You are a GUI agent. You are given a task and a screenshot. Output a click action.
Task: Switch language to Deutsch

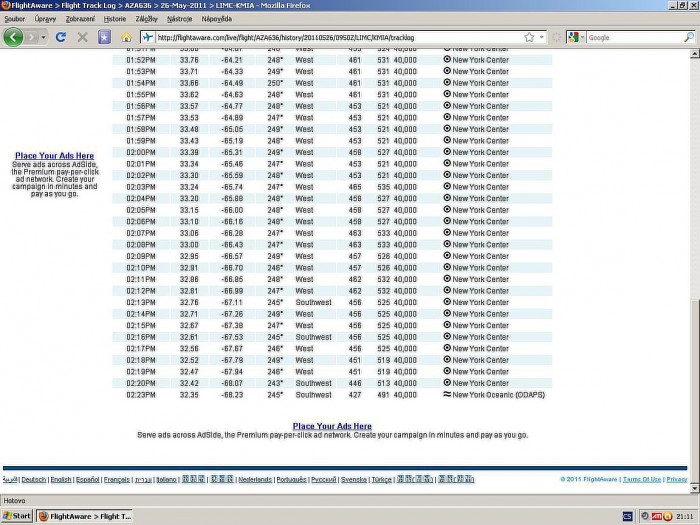(x=34, y=479)
